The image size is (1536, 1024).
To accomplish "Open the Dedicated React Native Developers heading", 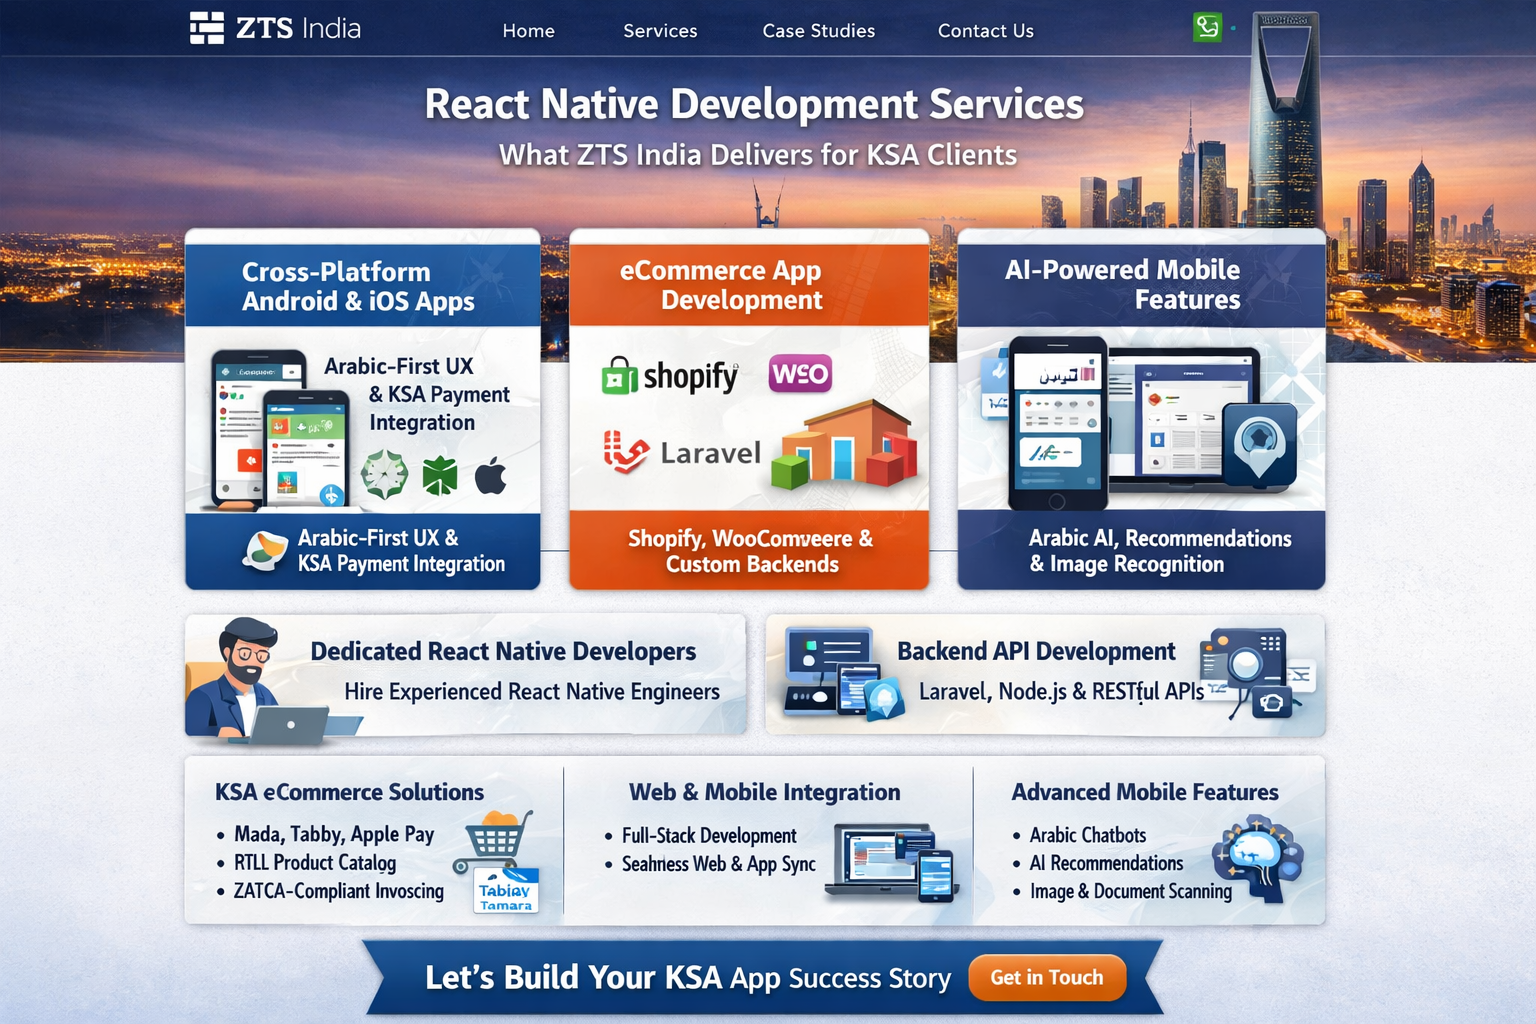I will [503, 651].
